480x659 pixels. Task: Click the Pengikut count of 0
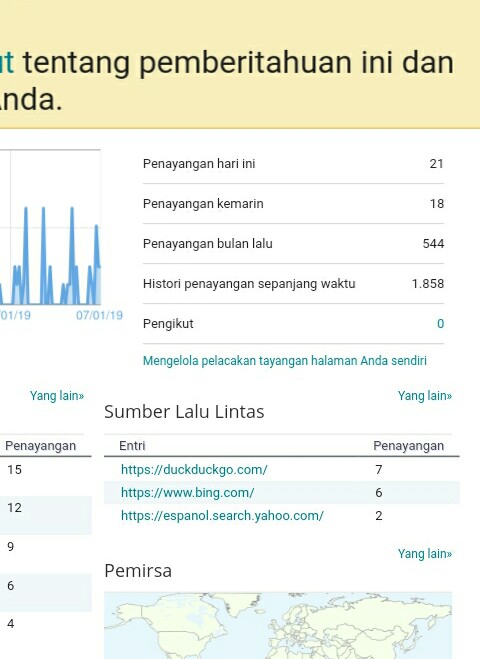[440, 324]
